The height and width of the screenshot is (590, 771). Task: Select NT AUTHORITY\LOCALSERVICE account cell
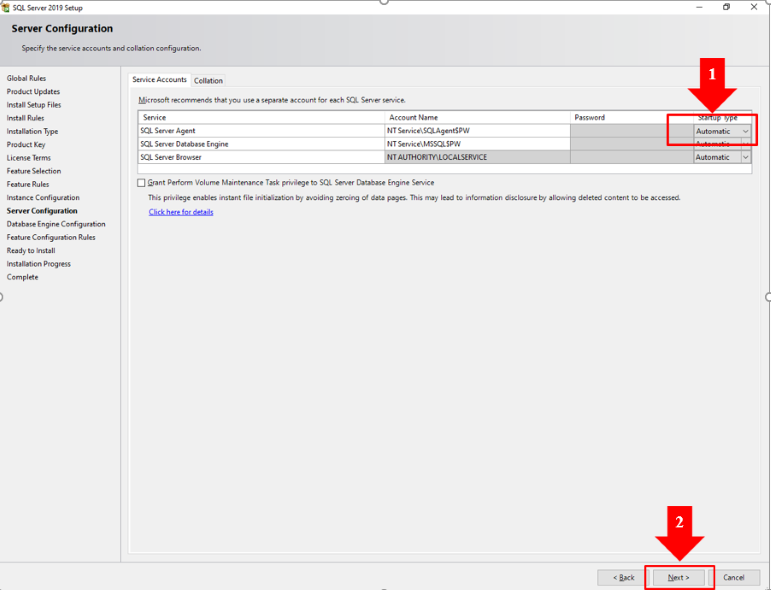coord(477,157)
